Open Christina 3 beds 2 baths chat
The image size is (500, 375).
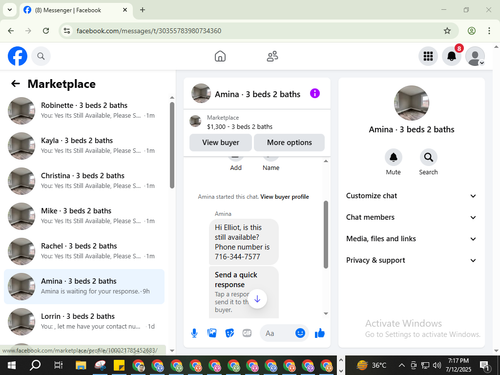tap(84, 181)
